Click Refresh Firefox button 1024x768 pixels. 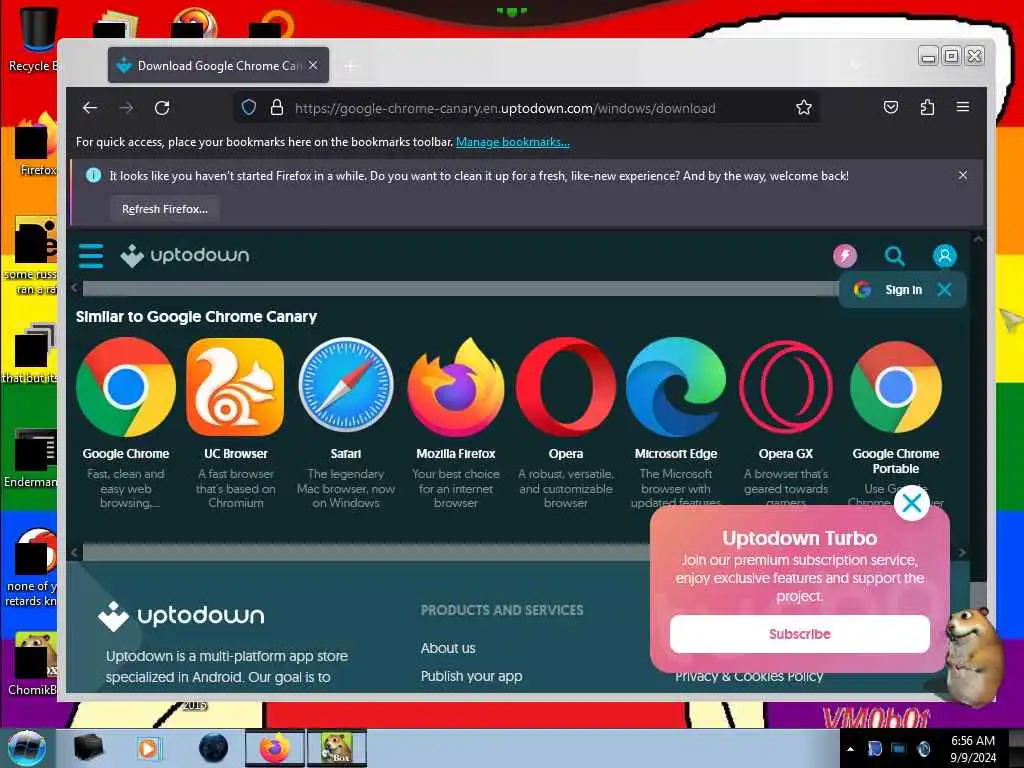165,209
